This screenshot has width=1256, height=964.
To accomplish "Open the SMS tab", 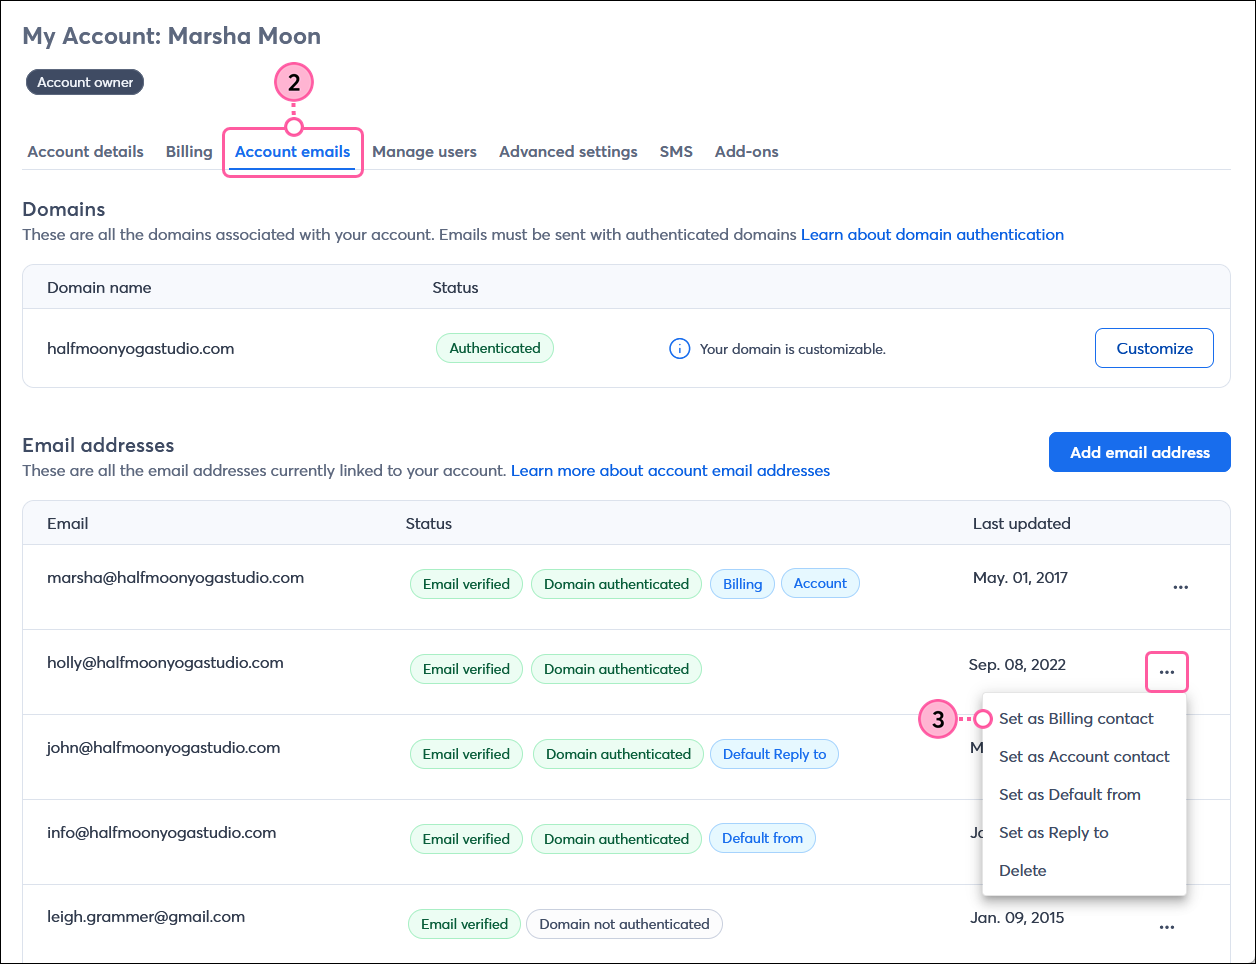I will [x=676, y=152].
